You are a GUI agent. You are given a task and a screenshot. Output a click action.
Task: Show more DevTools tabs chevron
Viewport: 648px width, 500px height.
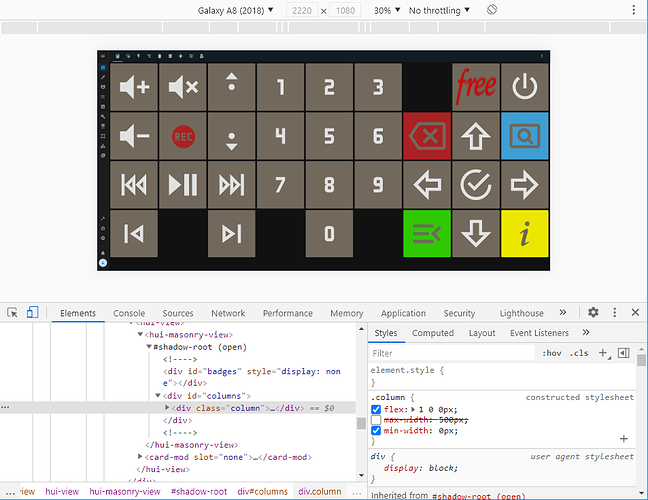[x=562, y=312]
